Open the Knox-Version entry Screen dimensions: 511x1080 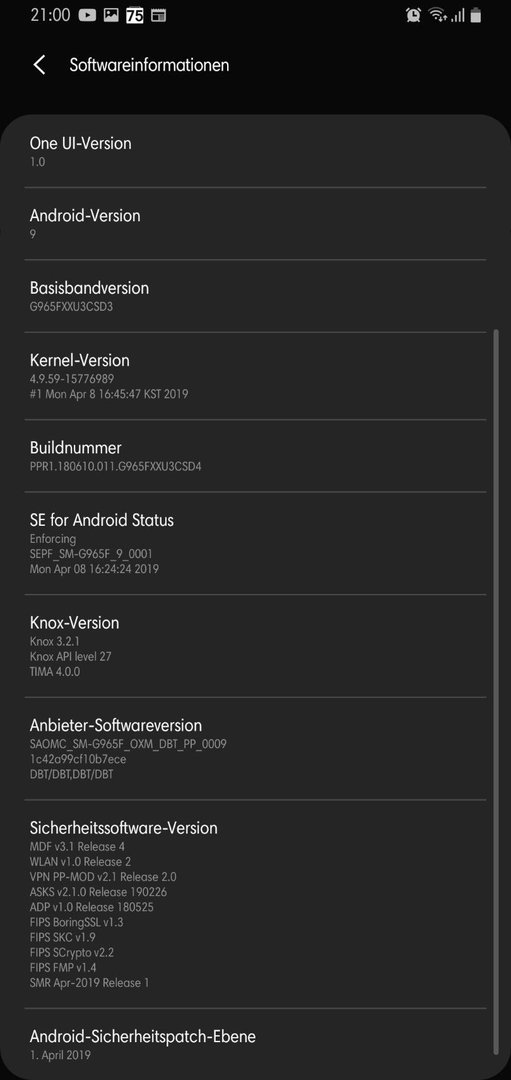[x=256, y=645]
